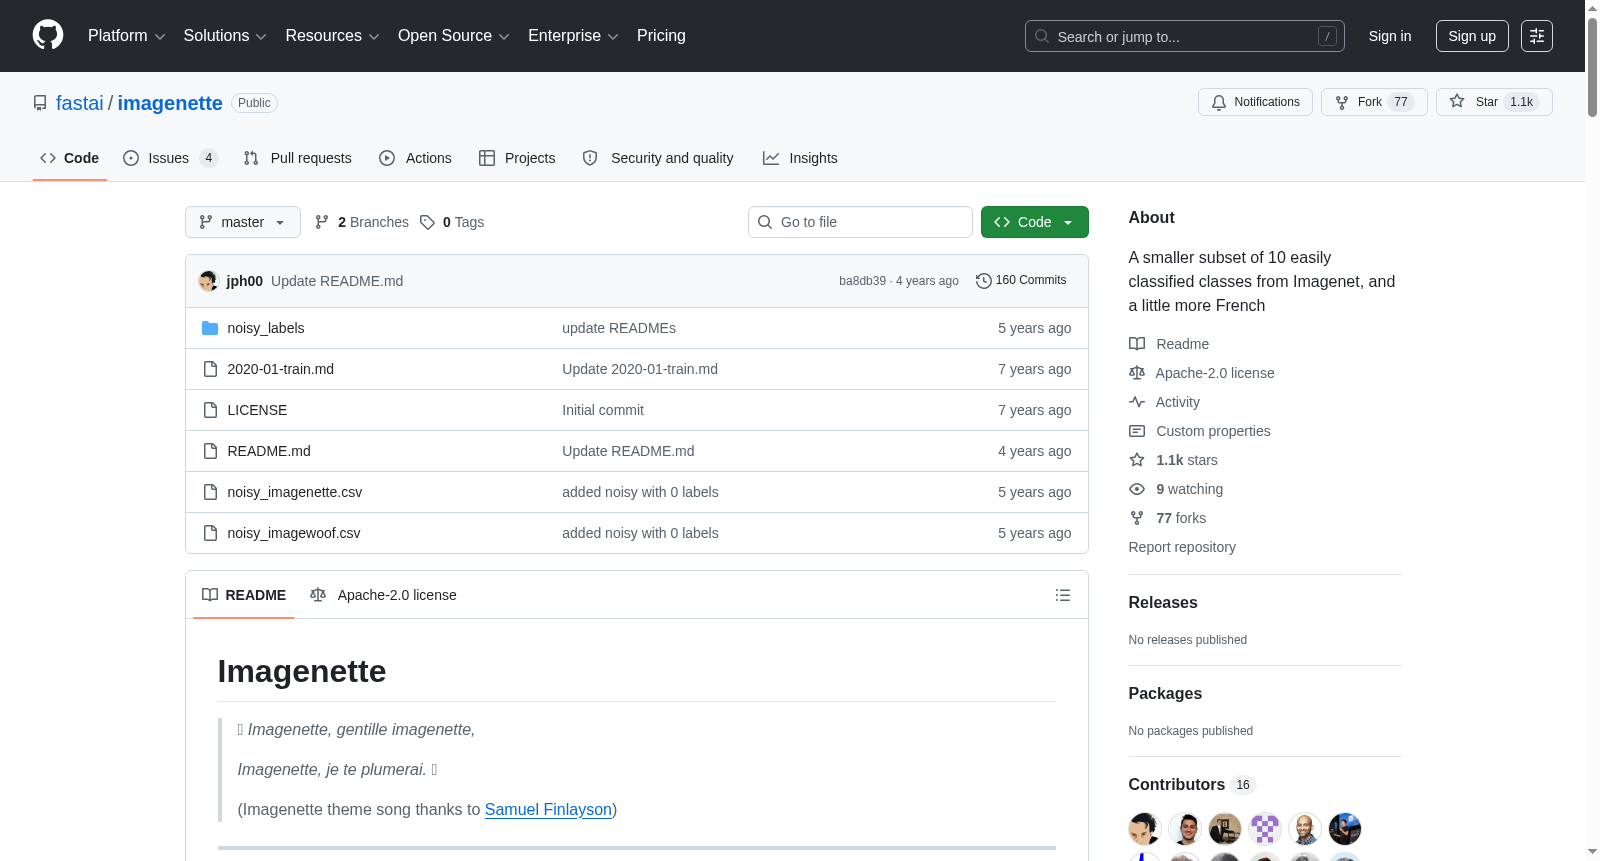Open the green Code dropdown button

[1035, 222]
